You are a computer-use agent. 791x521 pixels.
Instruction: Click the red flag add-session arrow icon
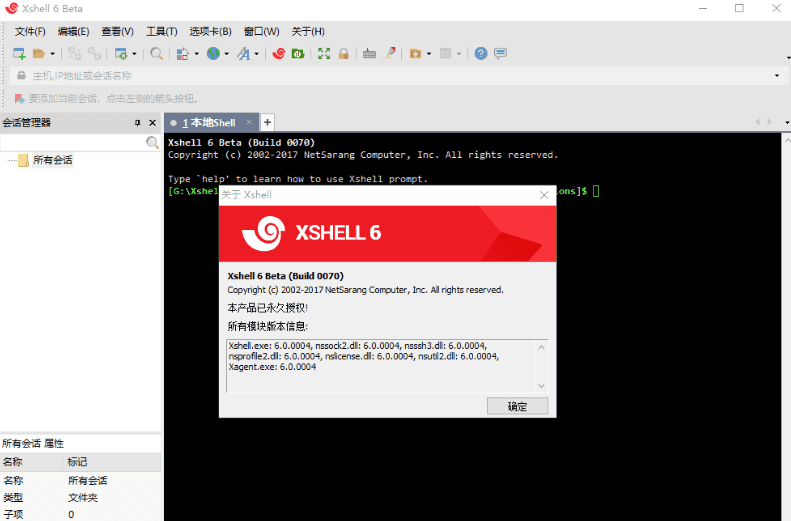(x=19, y=98)
